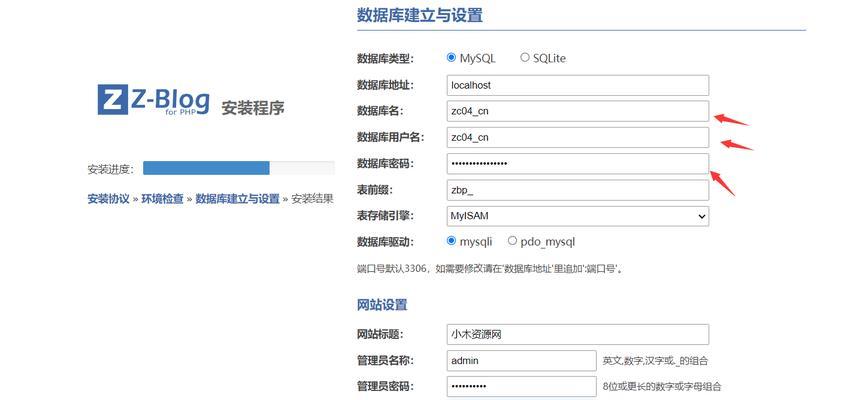This screenshot has height=400, width=847.
Task: Choose the mysqli database driver
Action: pos(452,241)
